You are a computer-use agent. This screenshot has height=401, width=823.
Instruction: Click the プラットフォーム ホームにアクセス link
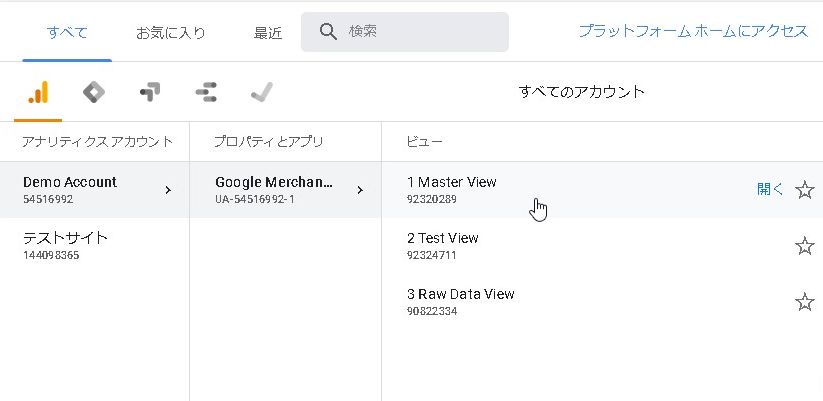click(x=692, y=31)
